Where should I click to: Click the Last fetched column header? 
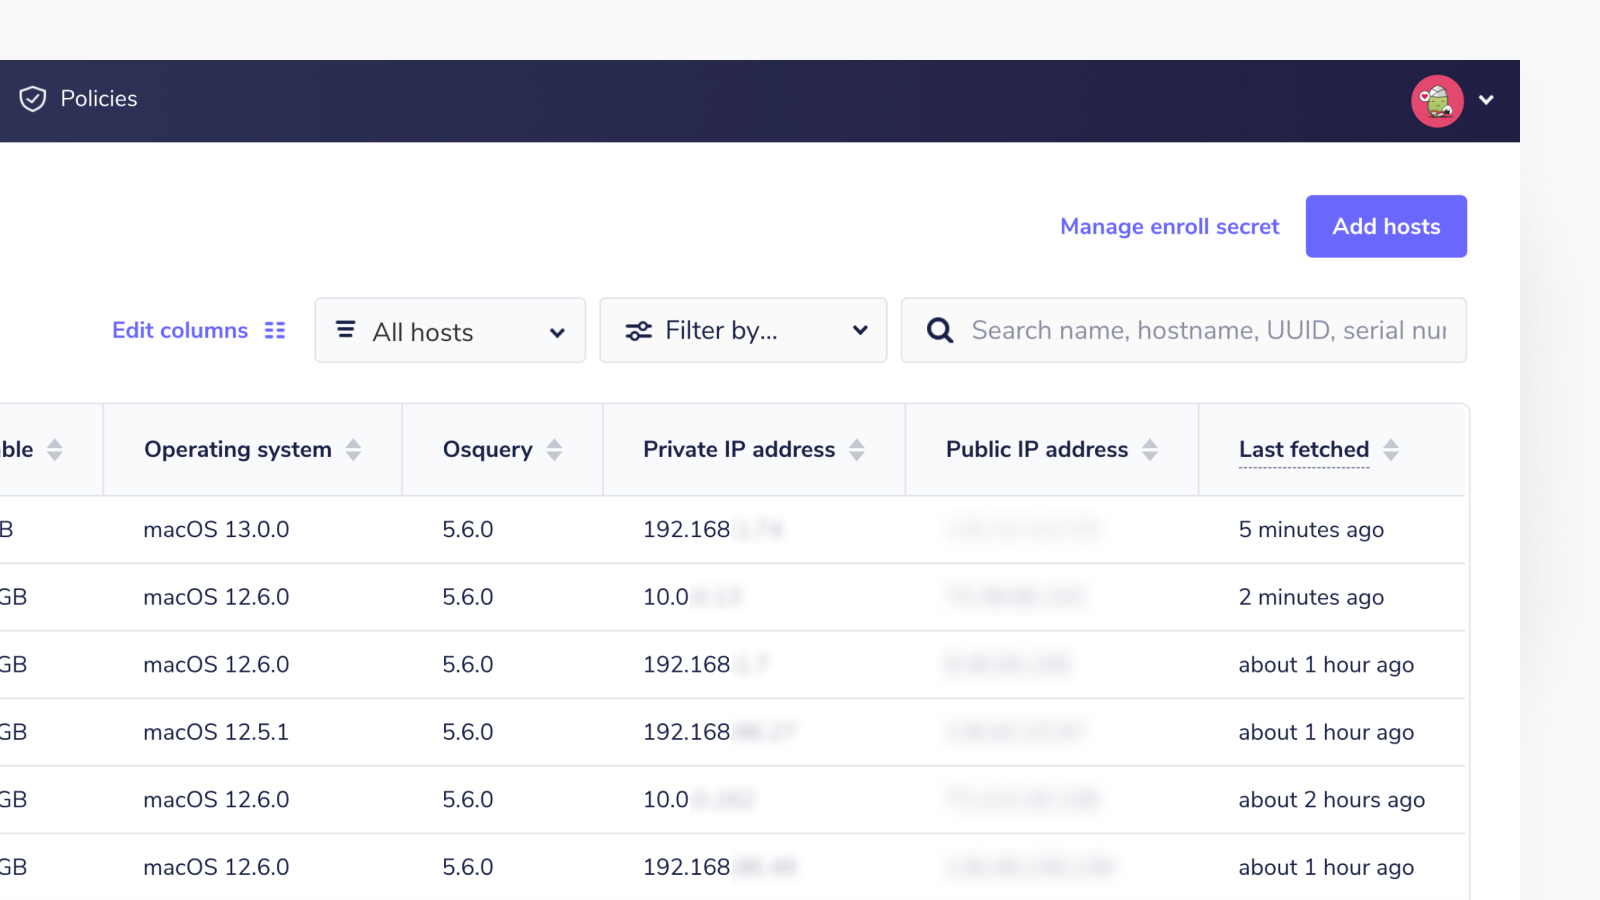tap(1304, 450)
